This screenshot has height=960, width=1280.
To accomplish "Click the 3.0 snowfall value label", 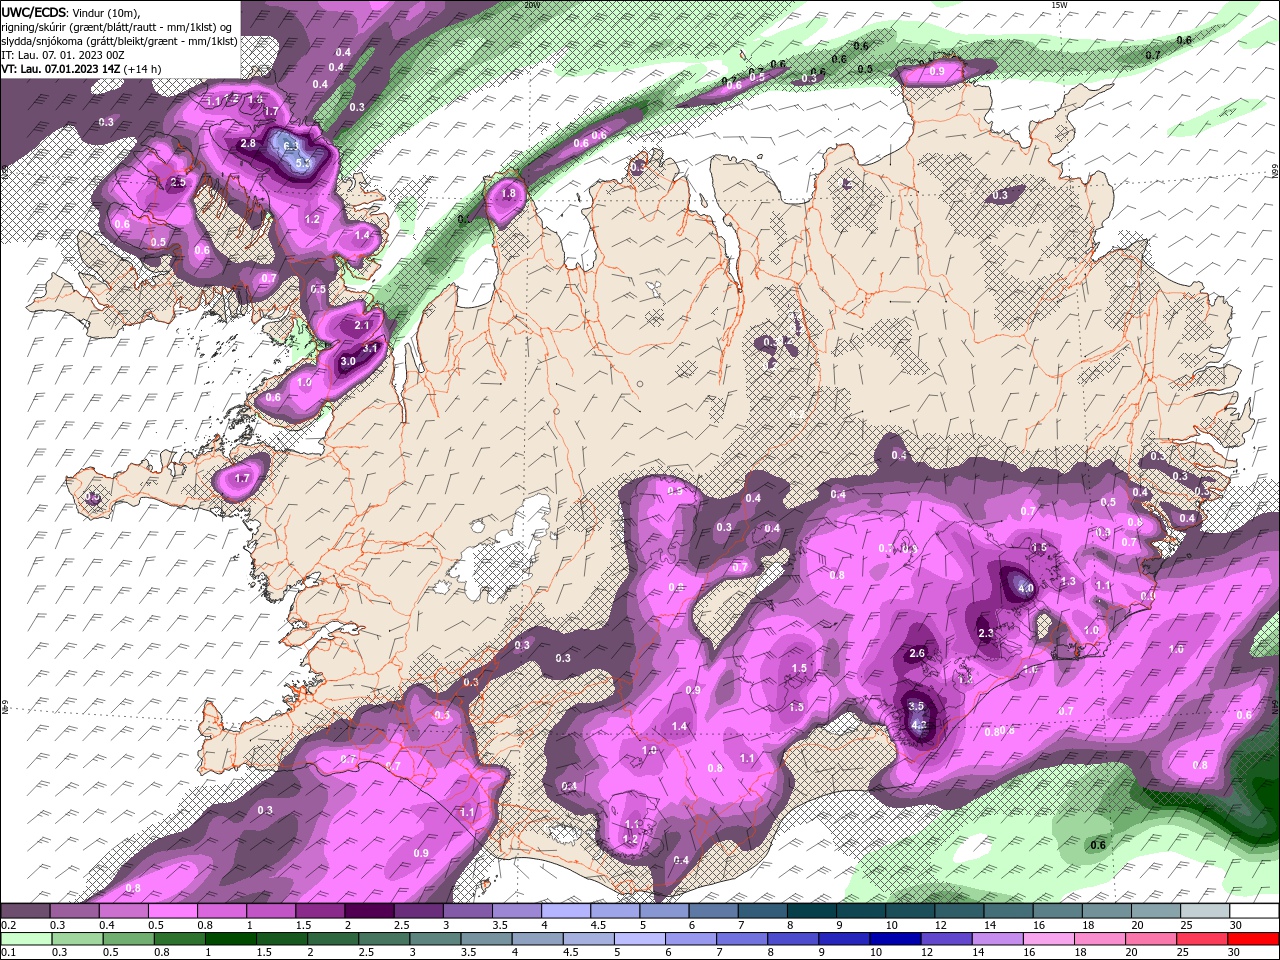I will 348,361.
